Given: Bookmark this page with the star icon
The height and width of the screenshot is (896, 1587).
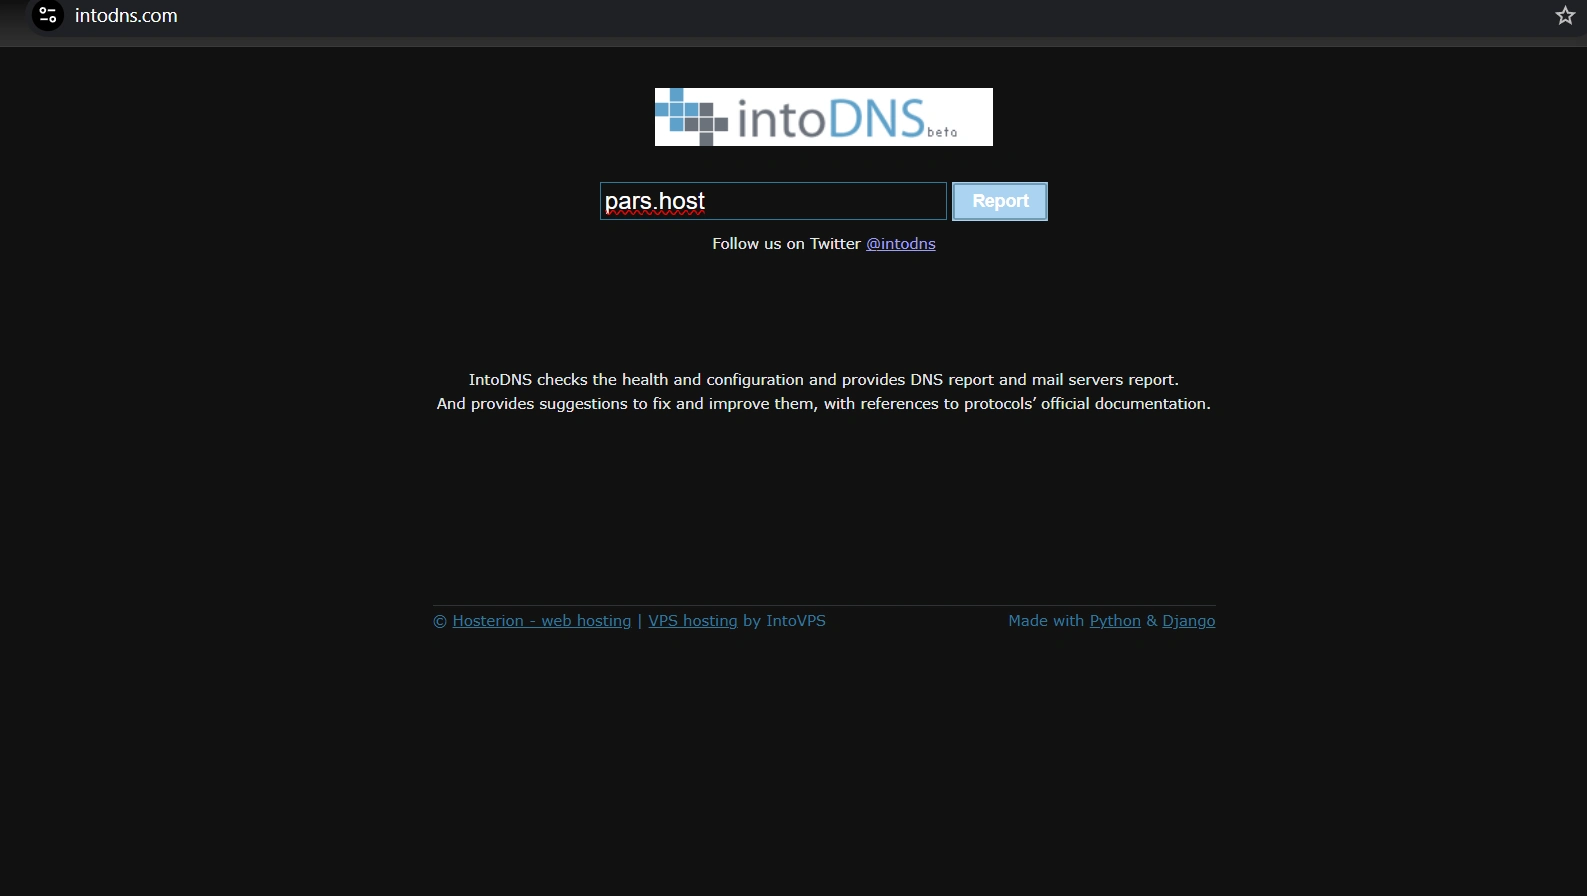Looking at the screenshot, I should coord(1565,15).
